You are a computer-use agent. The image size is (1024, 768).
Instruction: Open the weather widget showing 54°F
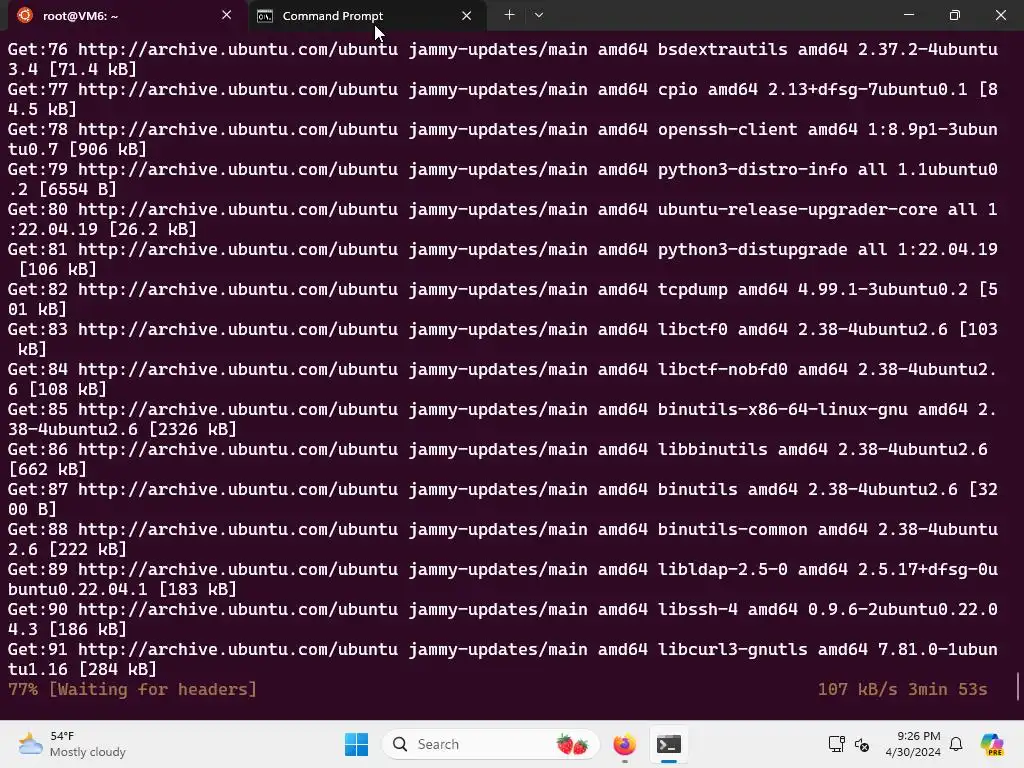(72, 744)
